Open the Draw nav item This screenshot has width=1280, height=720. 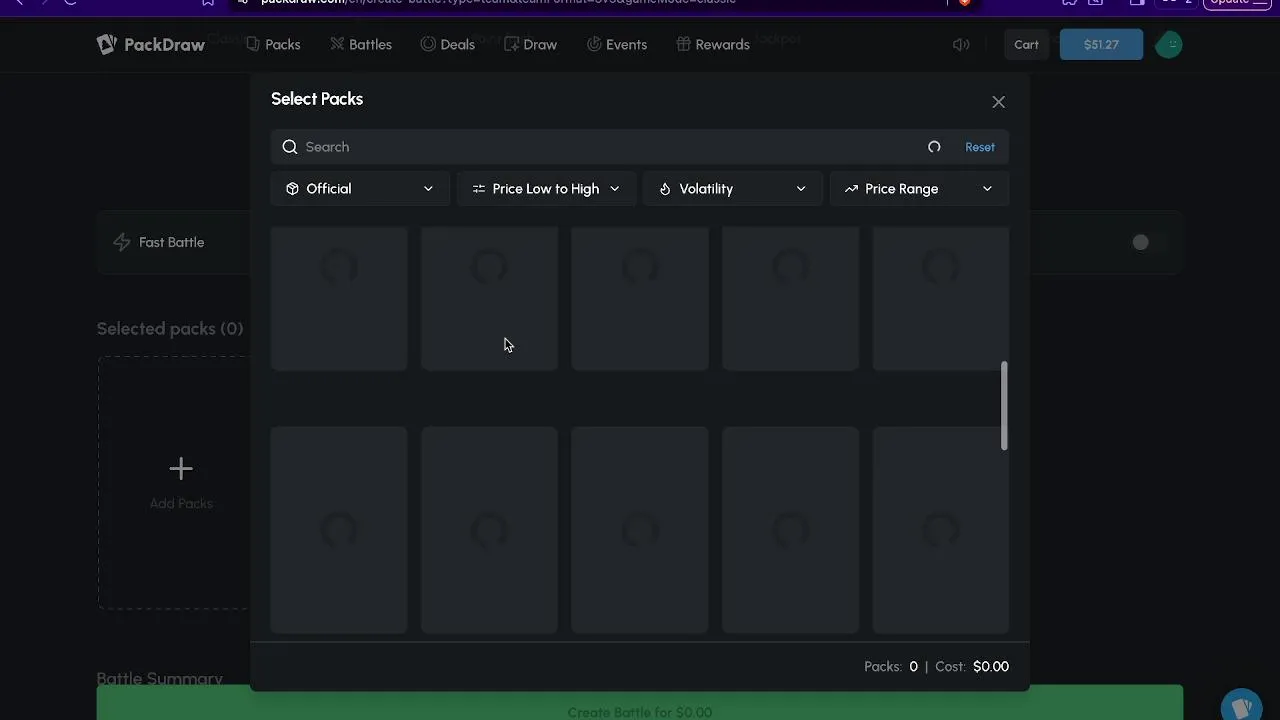point(530,44)
